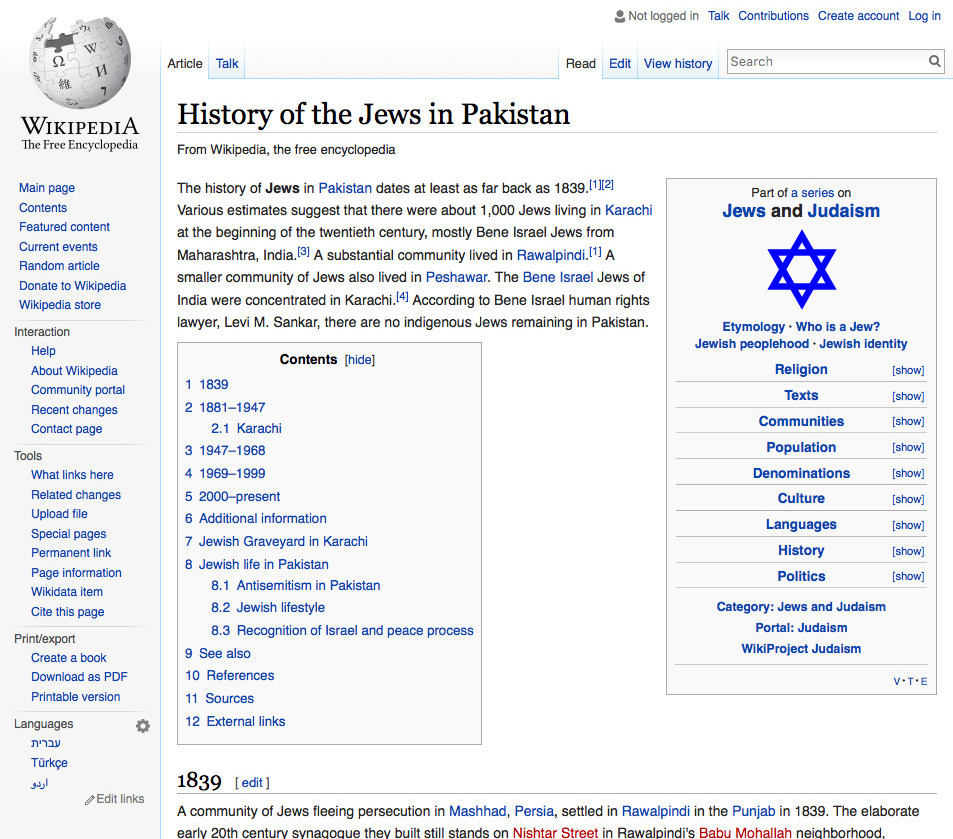The height and width of the screenshot is (839, 953).
Task: Click the search magnifying glass icon
Action: (934, 62)
